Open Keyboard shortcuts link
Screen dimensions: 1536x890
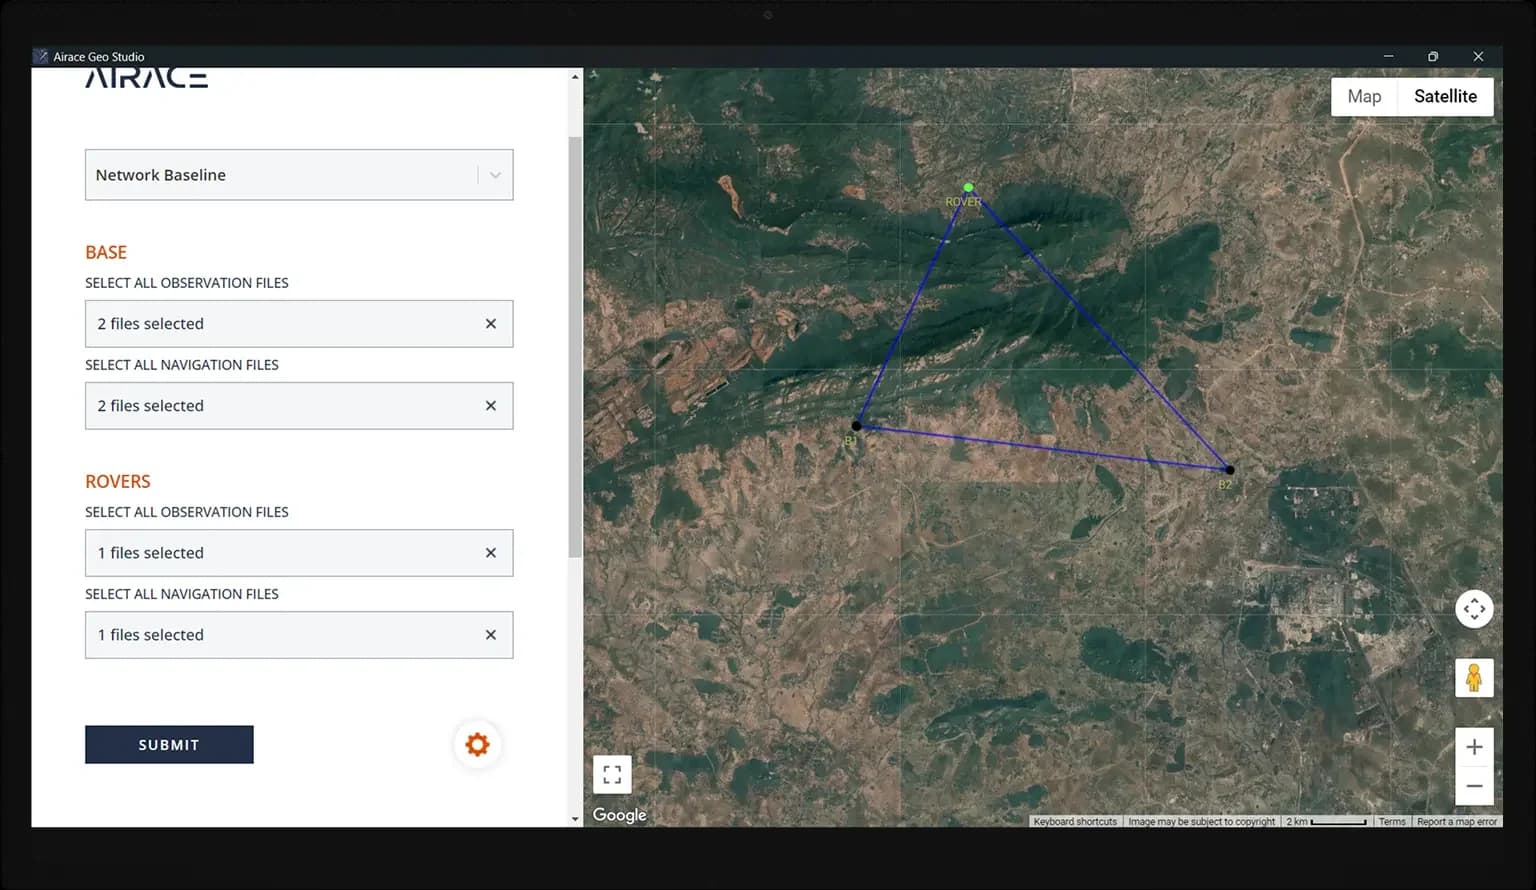coord(1075,822)
